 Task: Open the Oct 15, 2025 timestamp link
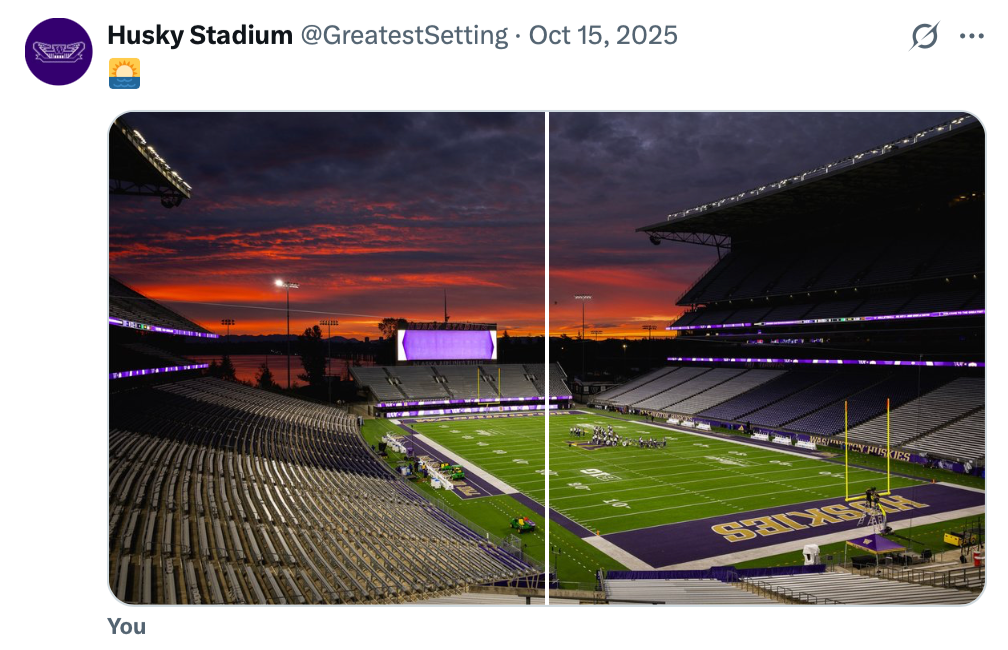[603, 36]
